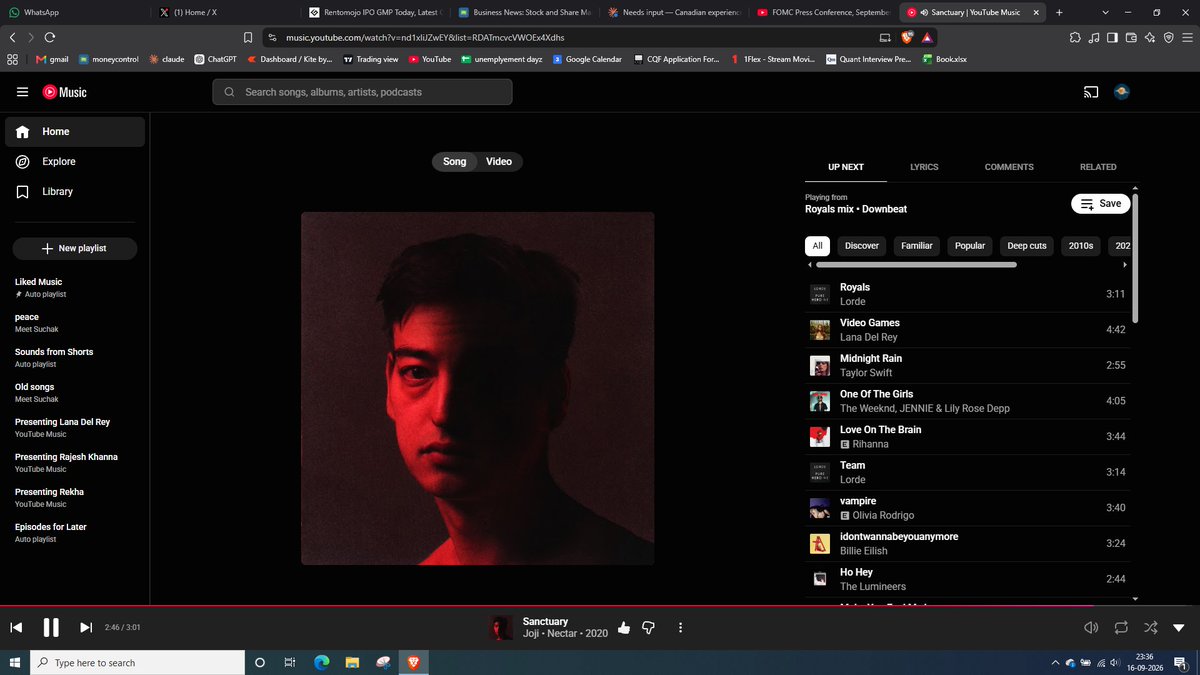
Task: Dislike the song Sanctuary
Action: tap(648, 628)
